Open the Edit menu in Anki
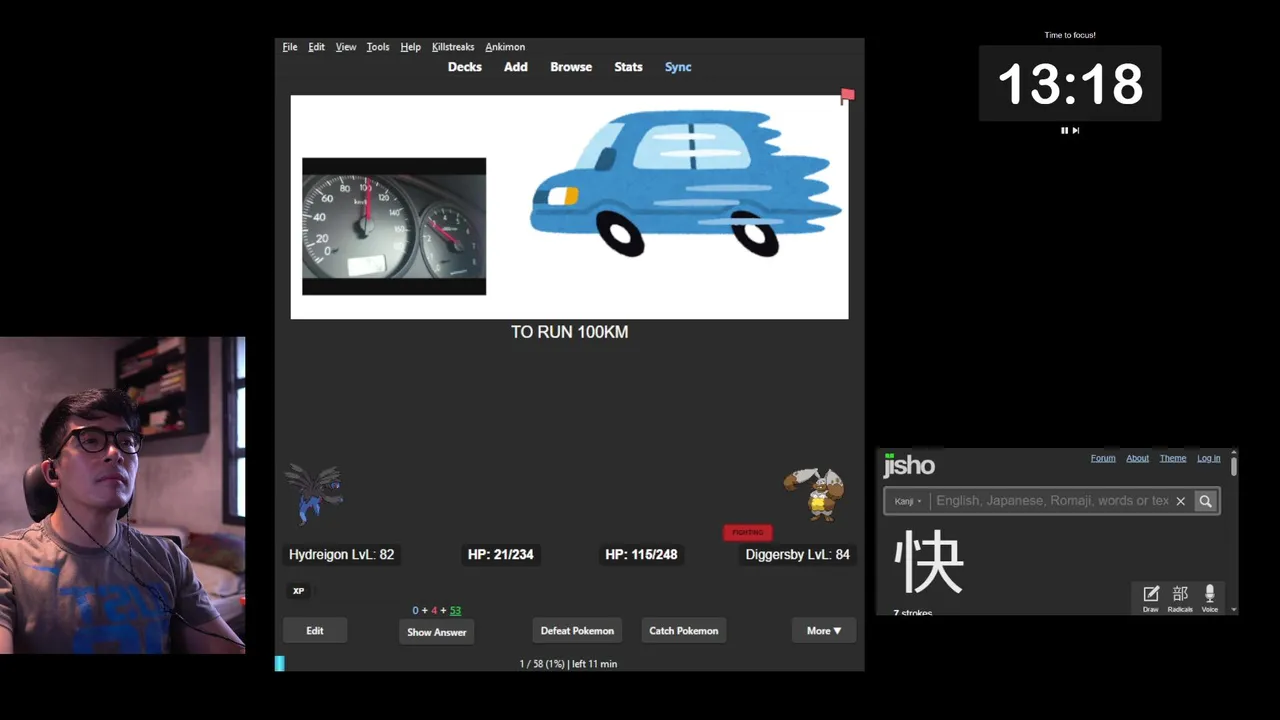This screenshot has width=1280, height=720. (316, 47)
